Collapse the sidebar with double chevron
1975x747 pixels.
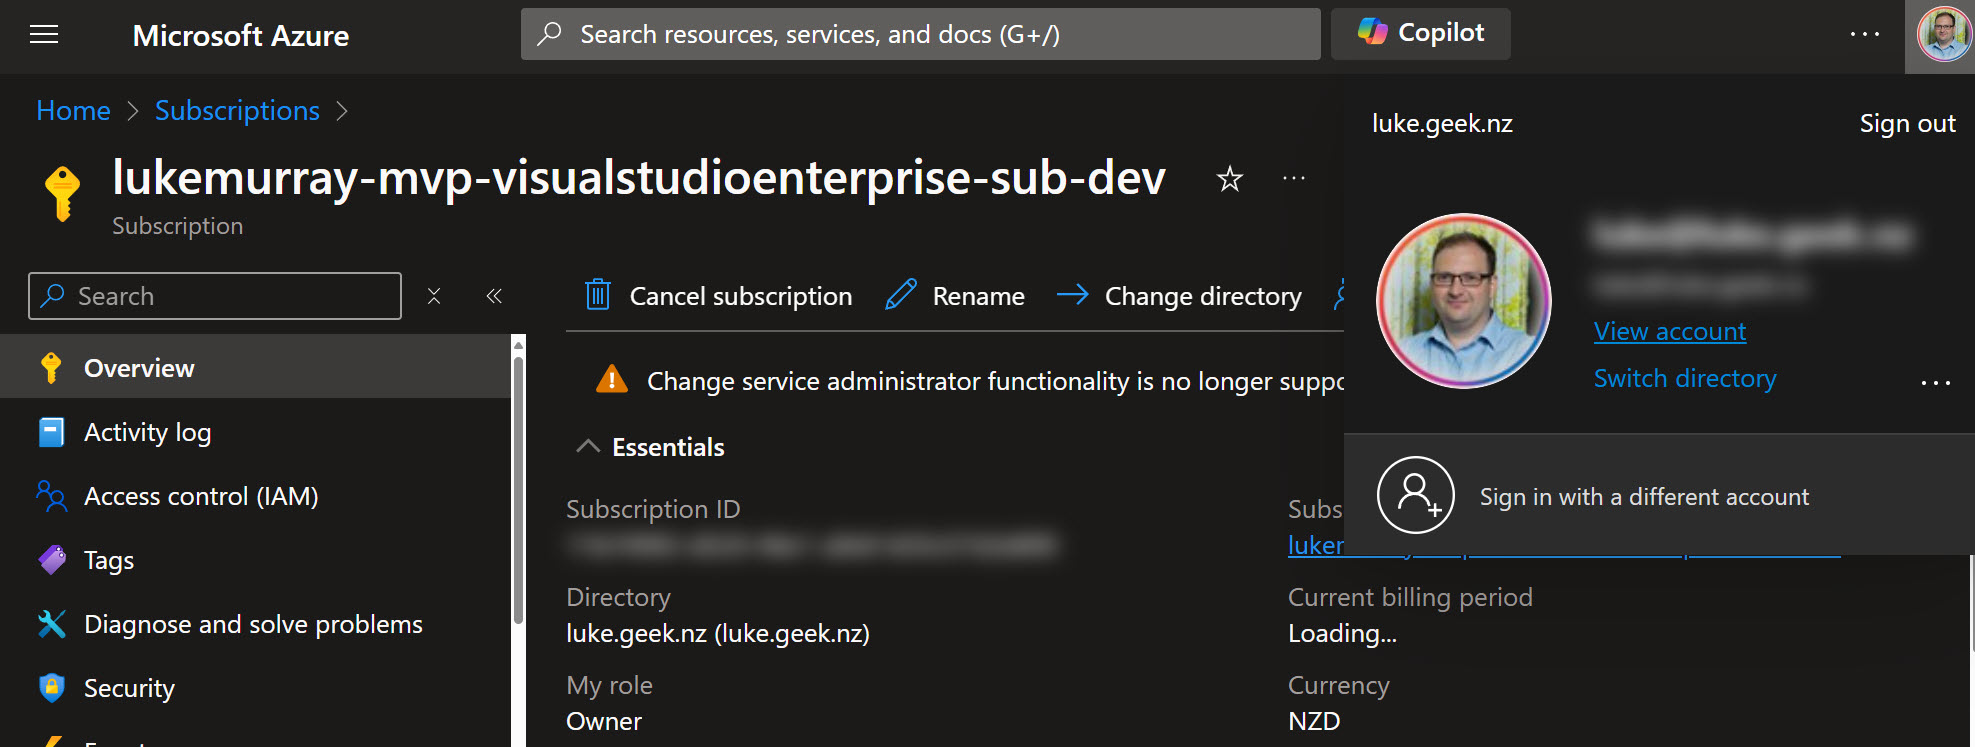point(494,296)
